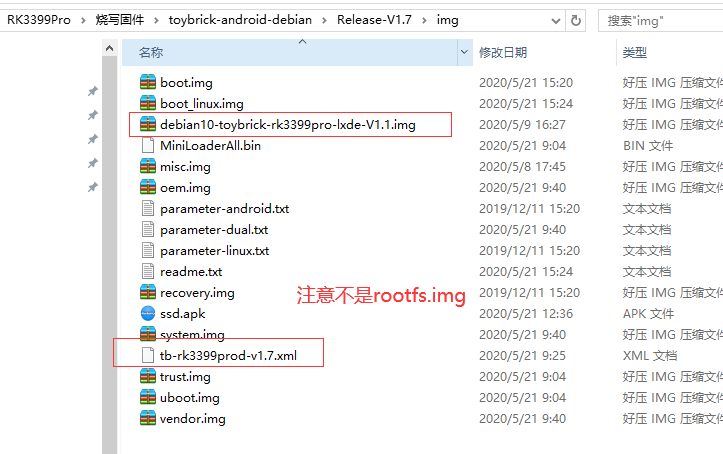This screenshot has width=723, height=454.
Task: Select the parameter-dual.txt file
Action: pos(214,230)
